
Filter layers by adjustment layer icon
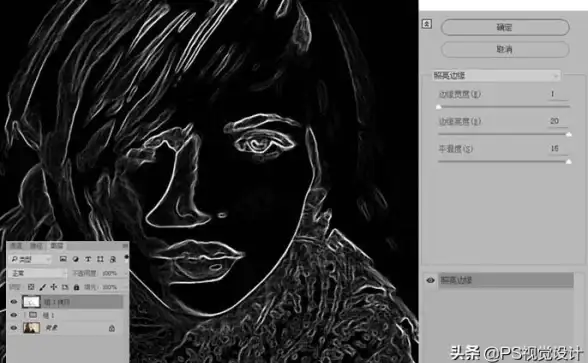(x=75, y=259)
